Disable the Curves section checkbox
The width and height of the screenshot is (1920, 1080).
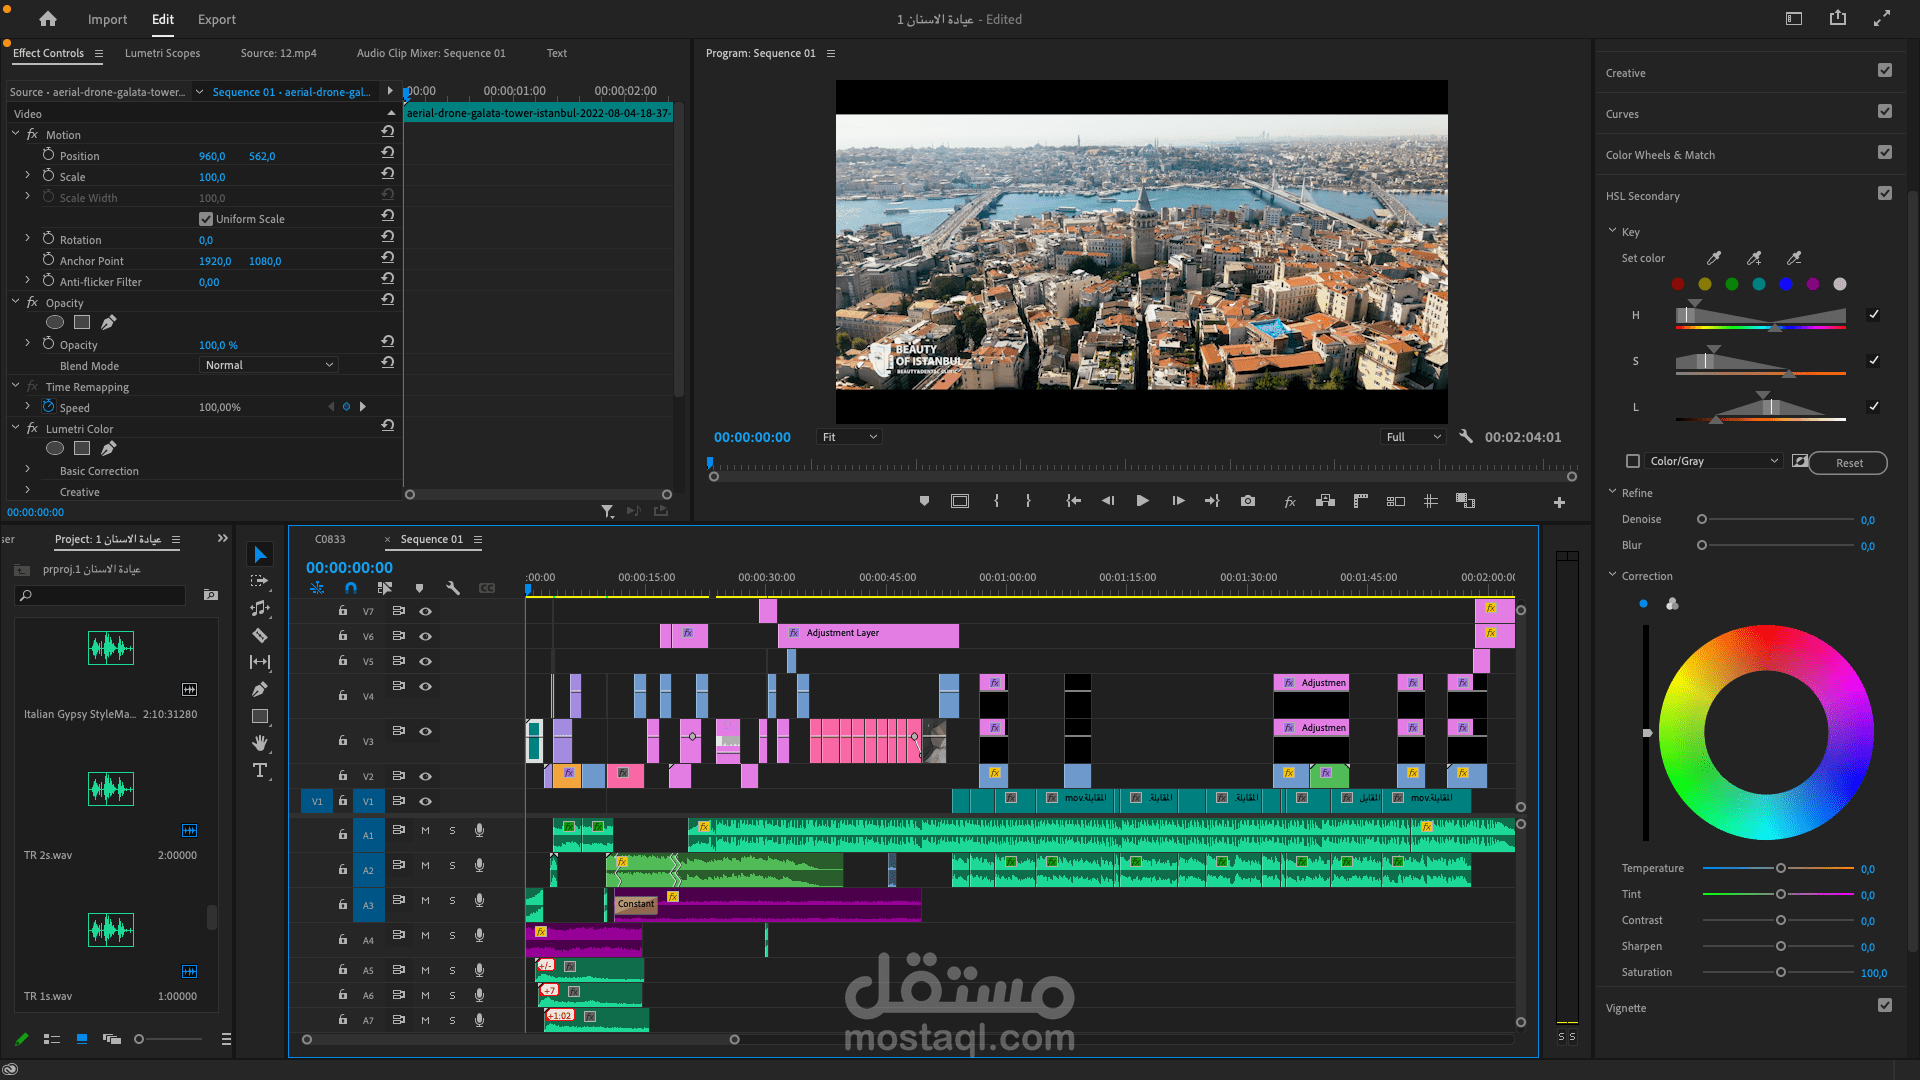1885,111
